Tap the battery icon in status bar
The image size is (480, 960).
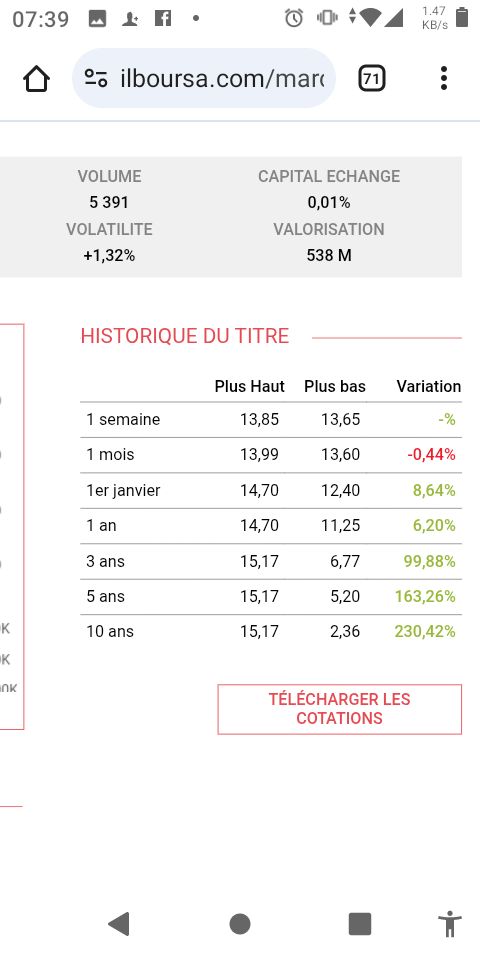(462, 18)
